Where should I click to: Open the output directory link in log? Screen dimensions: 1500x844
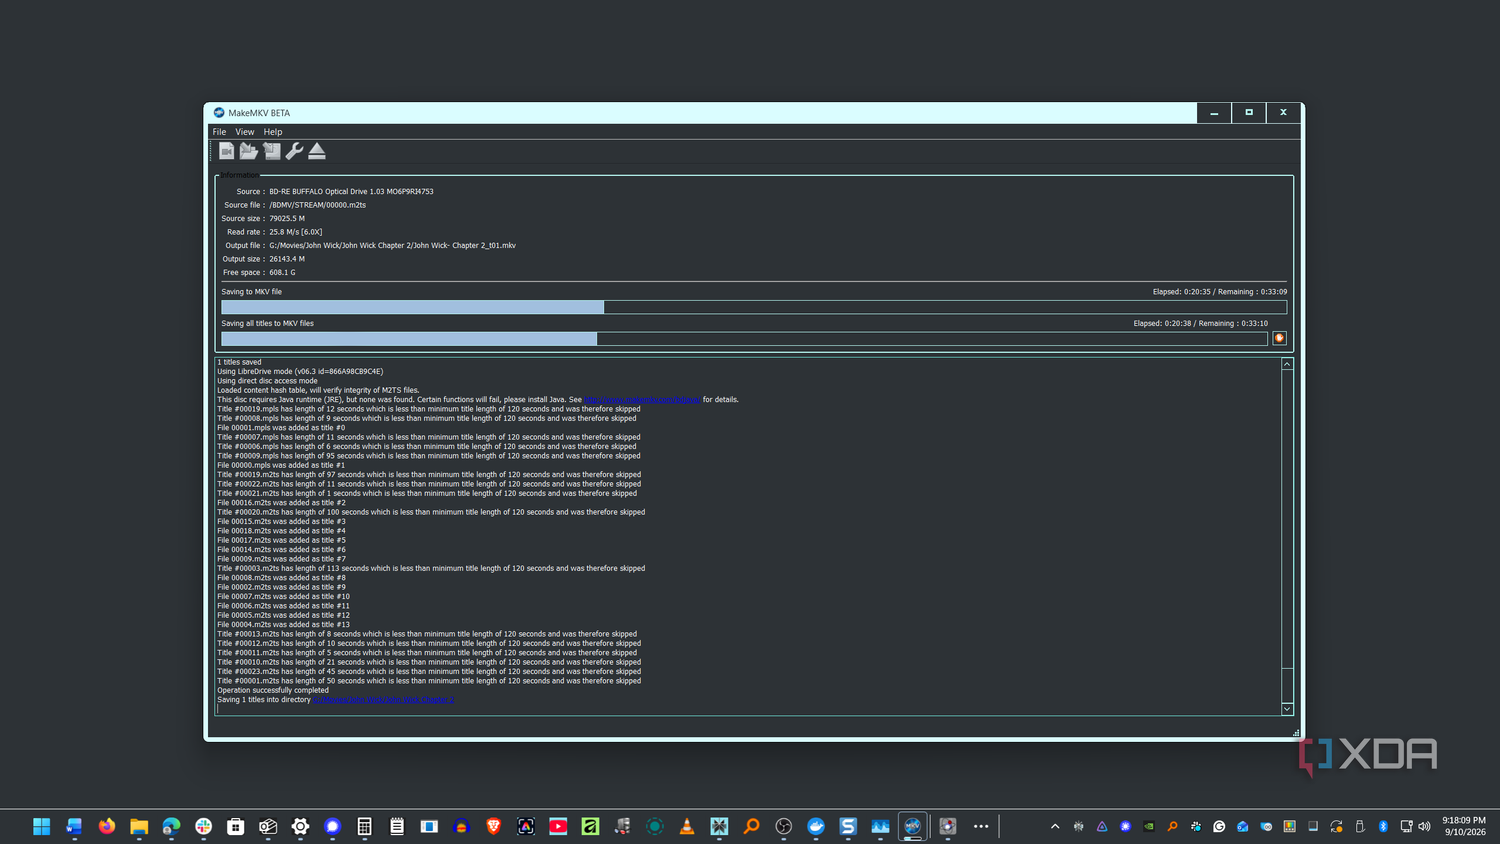point(383,700)
